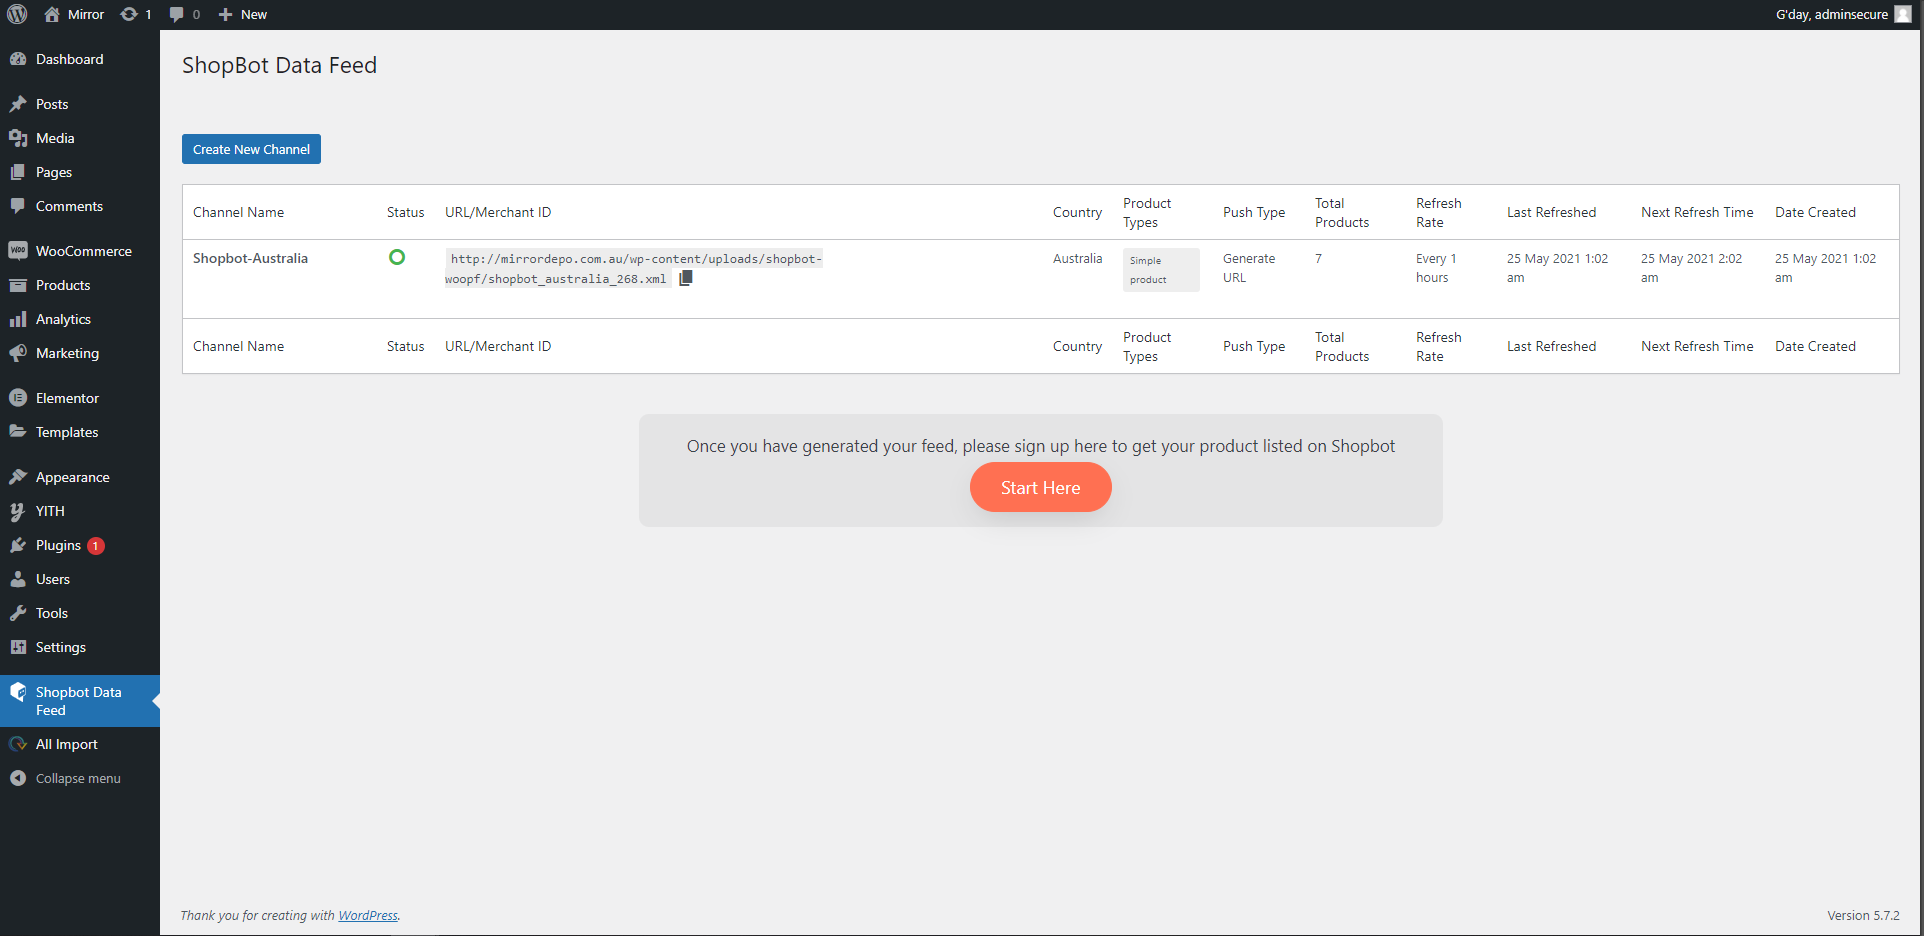
Task: Click the Products box icon
Action: [18, 285]
